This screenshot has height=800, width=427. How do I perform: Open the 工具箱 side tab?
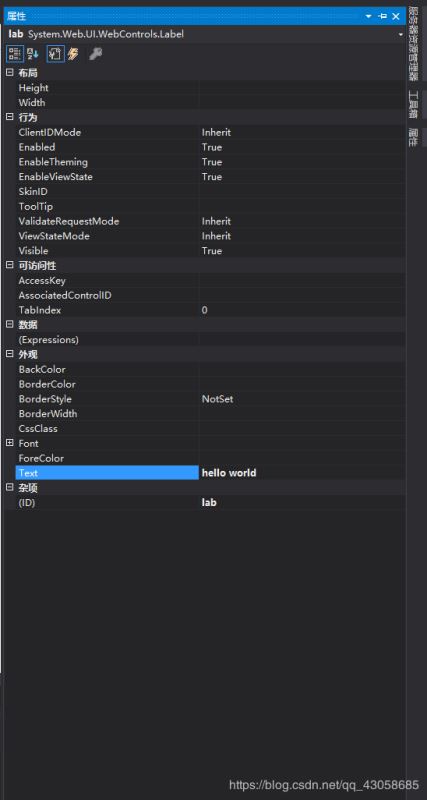[413, 105]
